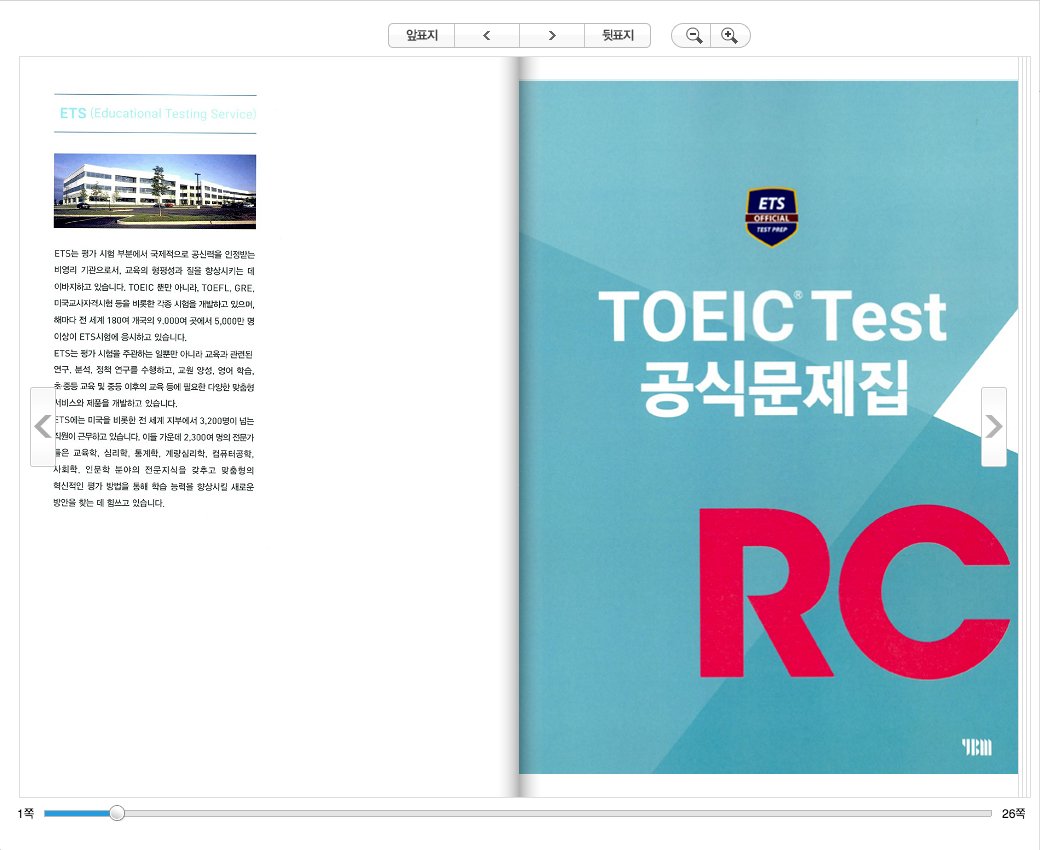Flip forward using the right page-edge arrow
Viewport: 1040px width, 850px height.
click(994, 426)
